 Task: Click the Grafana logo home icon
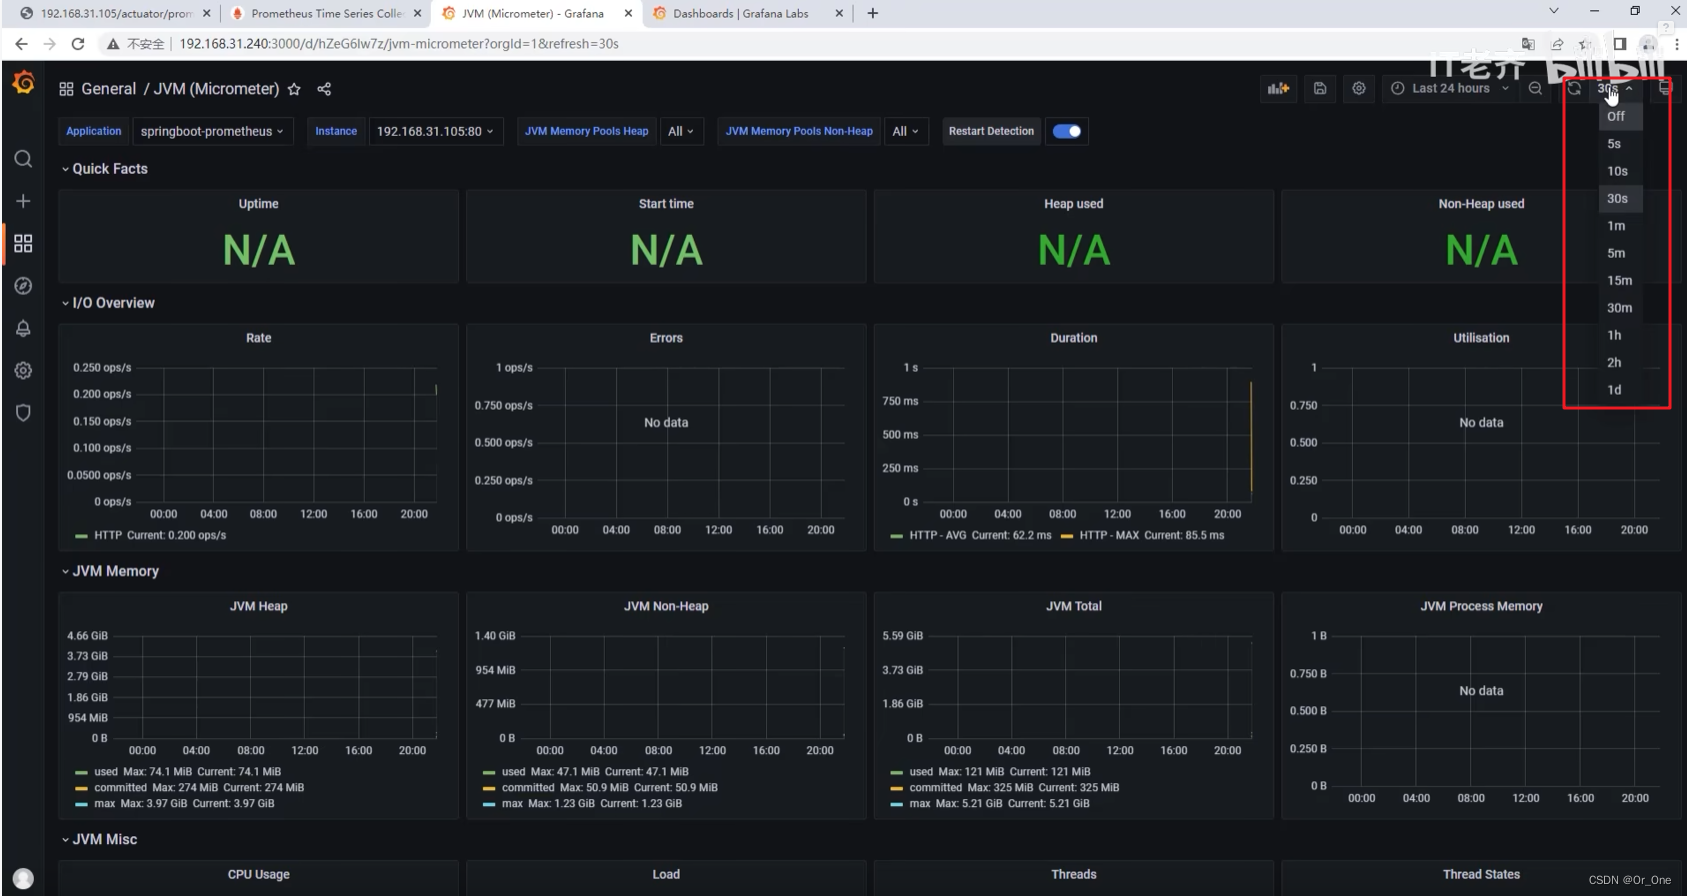coord(24,83)
